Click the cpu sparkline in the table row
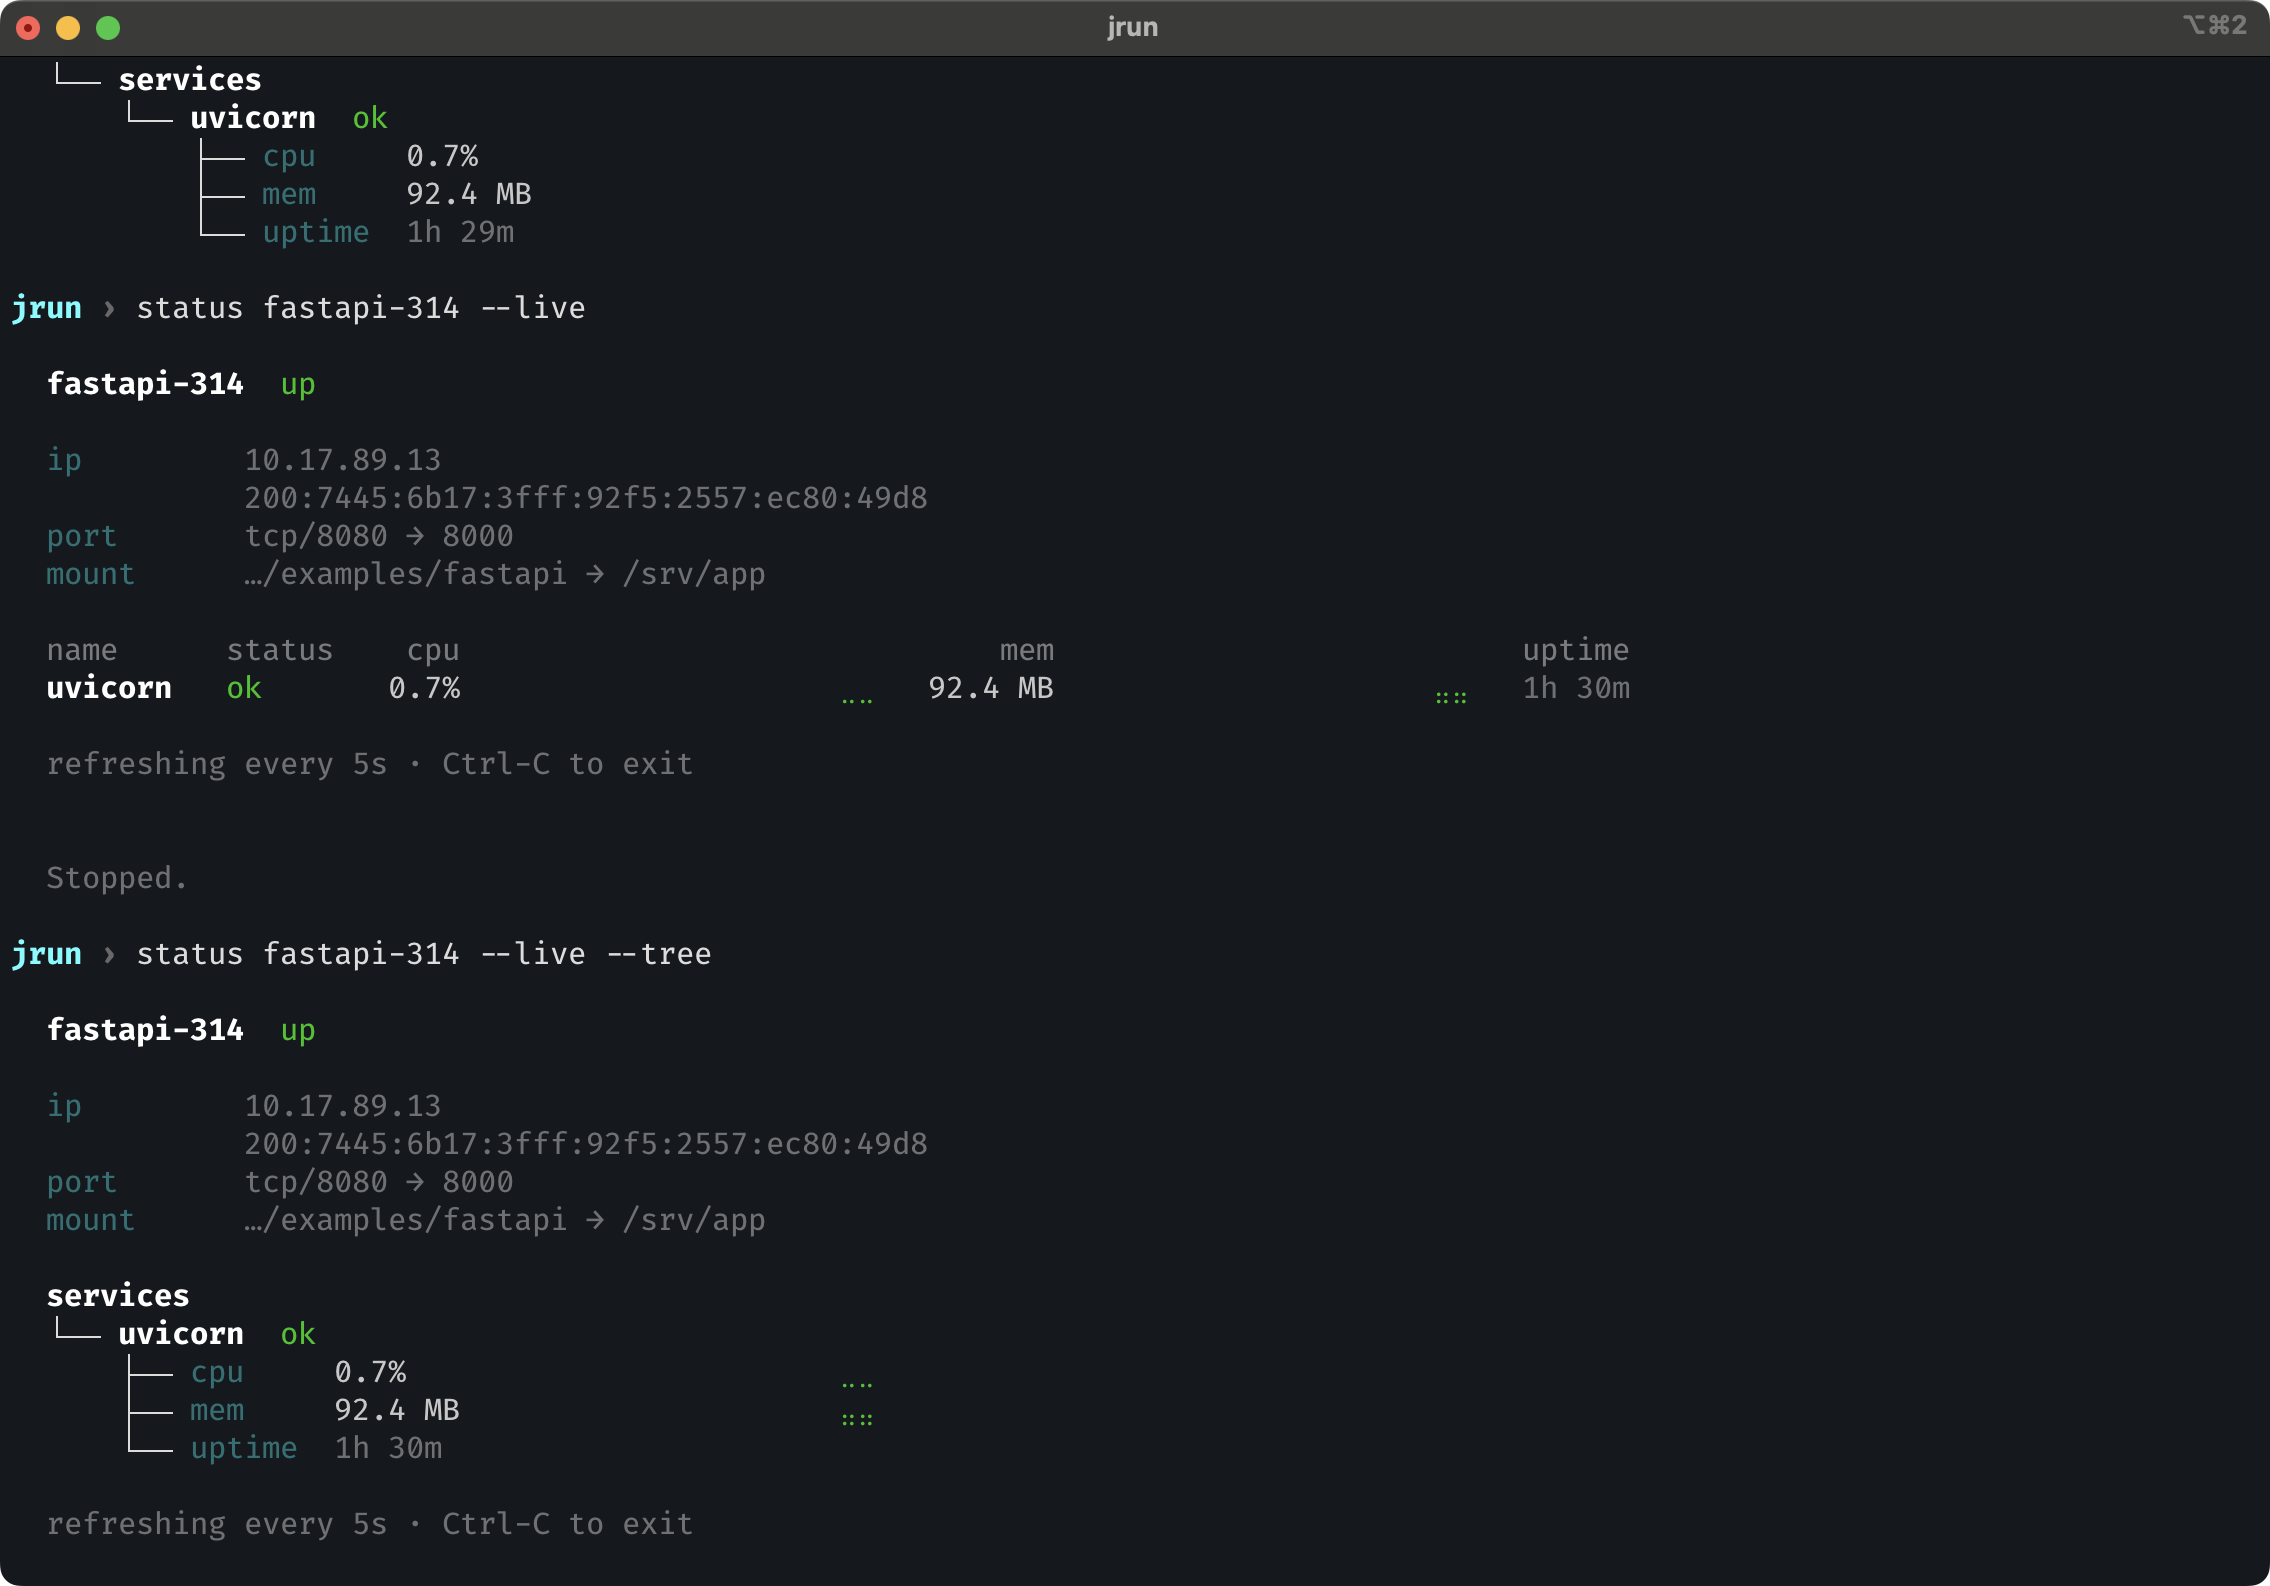Screen dimensions: 2270x1586 pyautogui.click(x=857, y=701)
